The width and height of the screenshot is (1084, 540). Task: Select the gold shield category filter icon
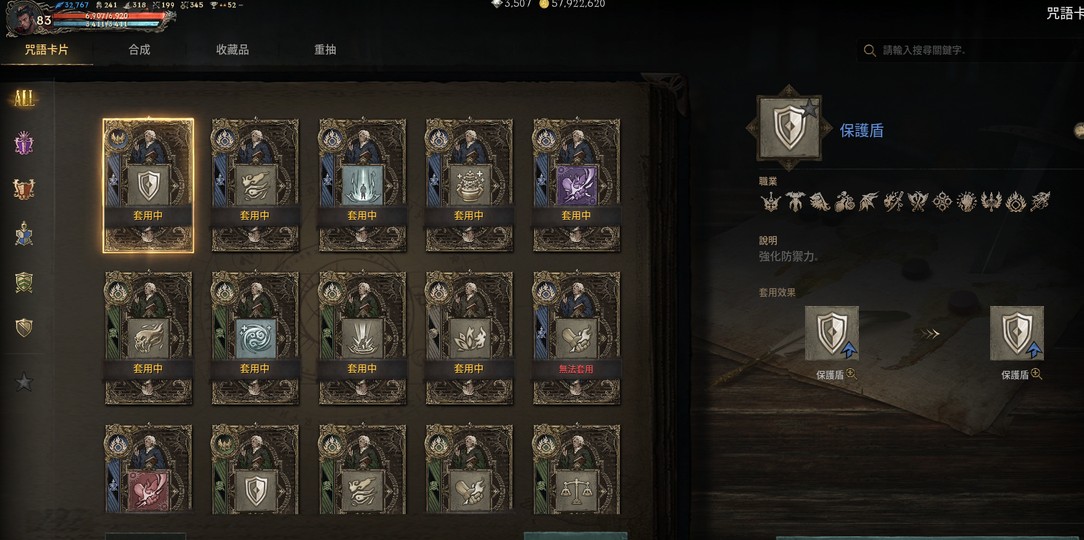click(x=24, y=328)
